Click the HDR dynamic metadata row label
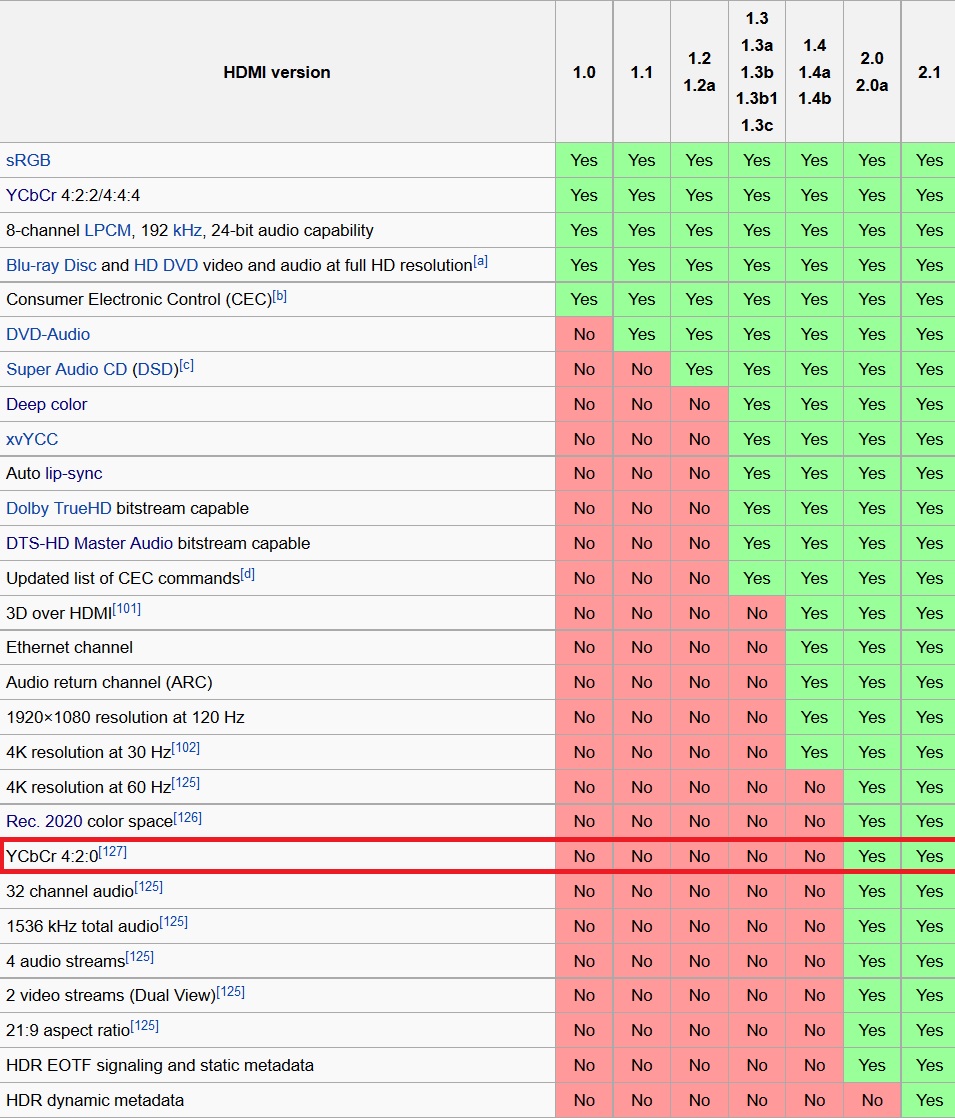Image resolution: width=955 pixels, height=1118 pixels. pos(95,1100)
